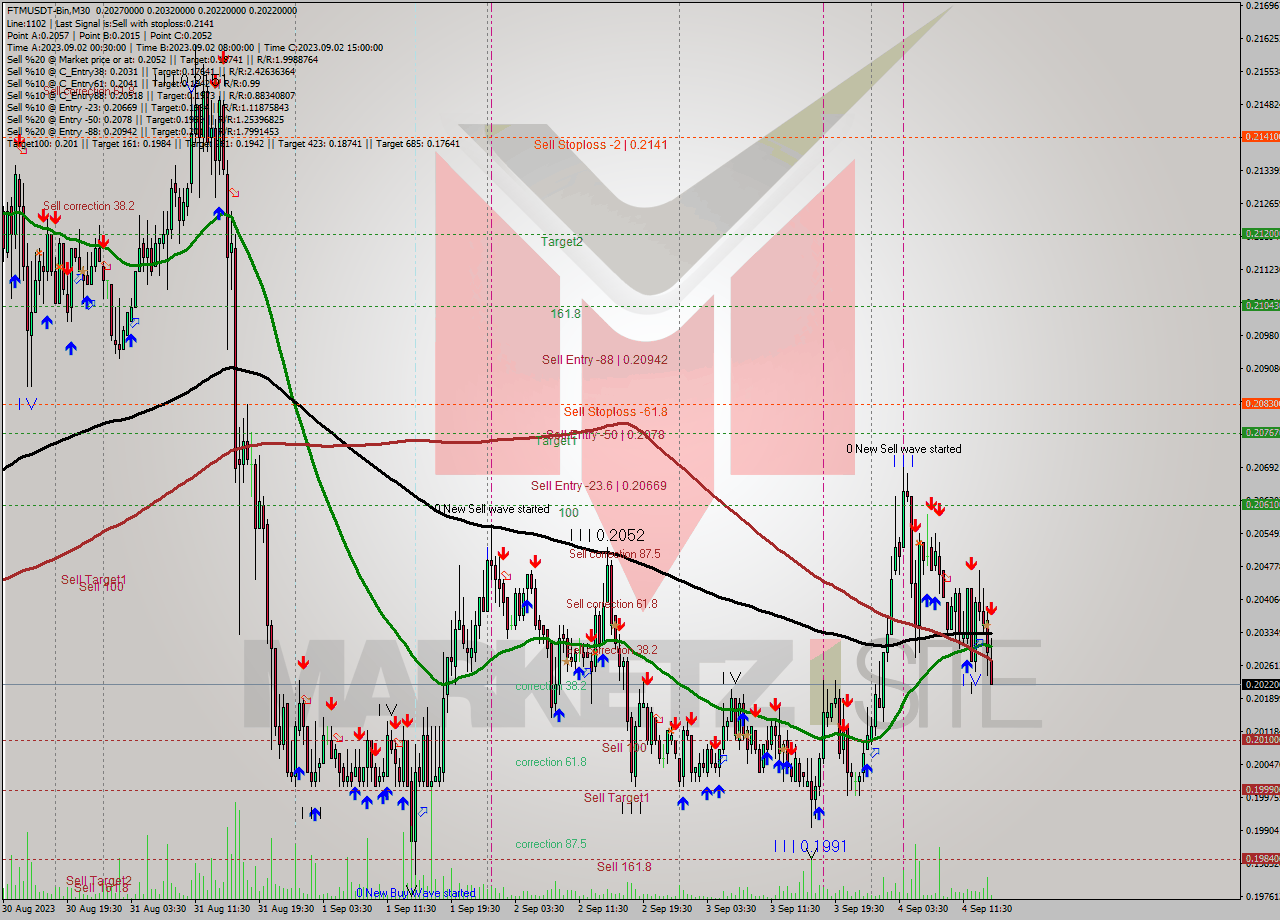Click the '31 Aug 11:30' time axis label
Viewport: 1280px width, 920px height.
pos(222,909)
